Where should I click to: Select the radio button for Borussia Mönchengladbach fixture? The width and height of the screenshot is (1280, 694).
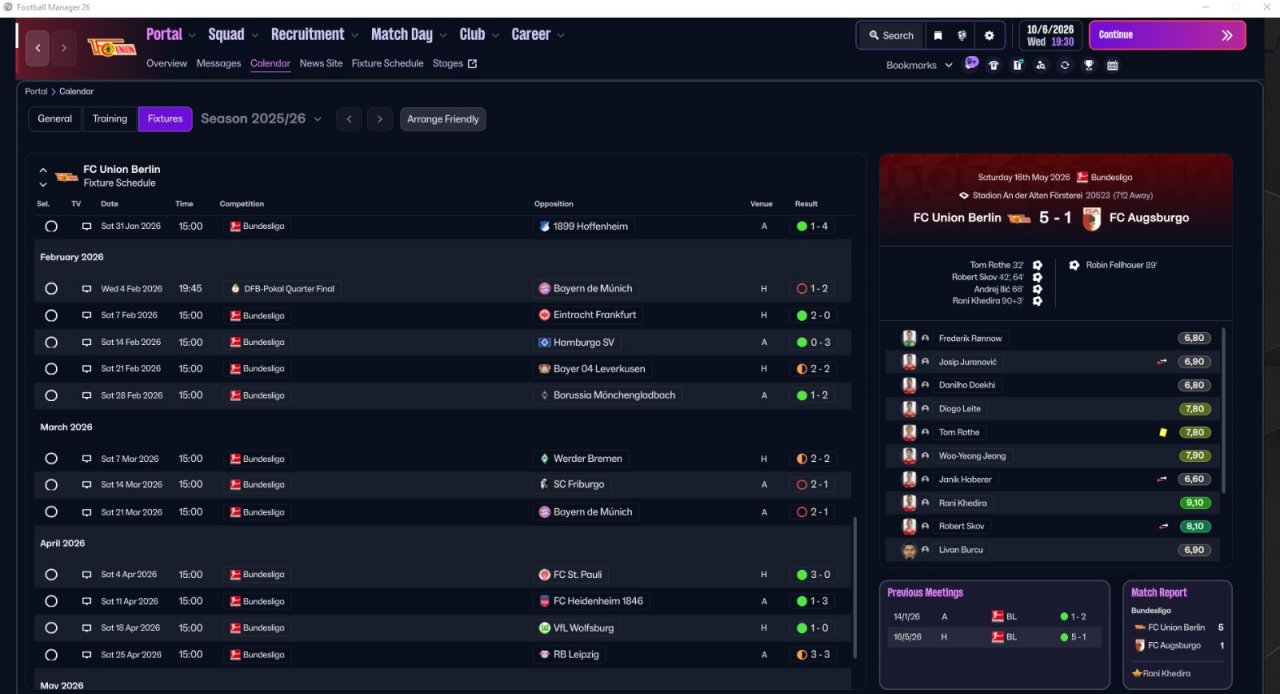[51, 396]
